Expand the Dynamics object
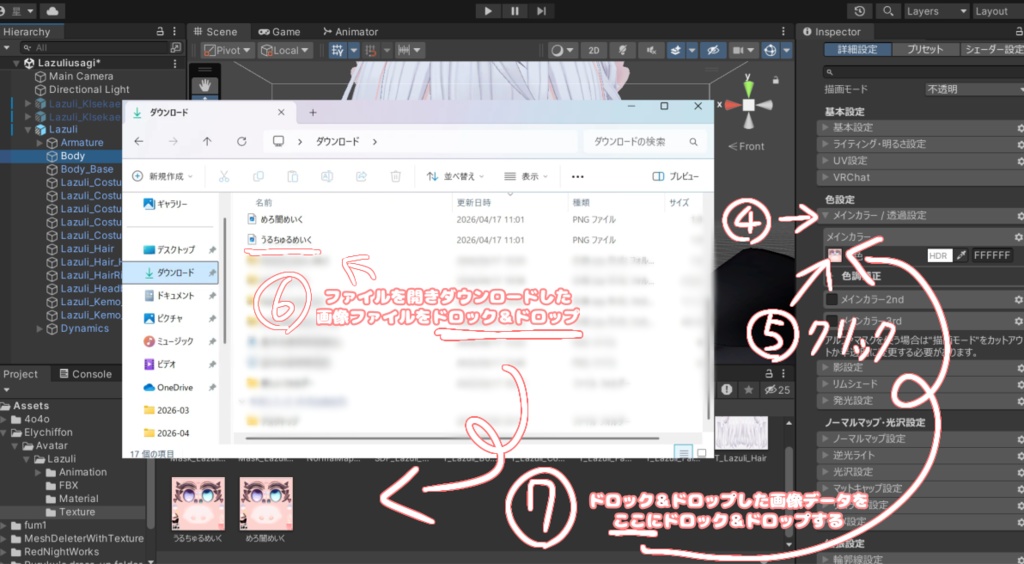Screen dimensions: 1024x564 click(x=40, y=328)
